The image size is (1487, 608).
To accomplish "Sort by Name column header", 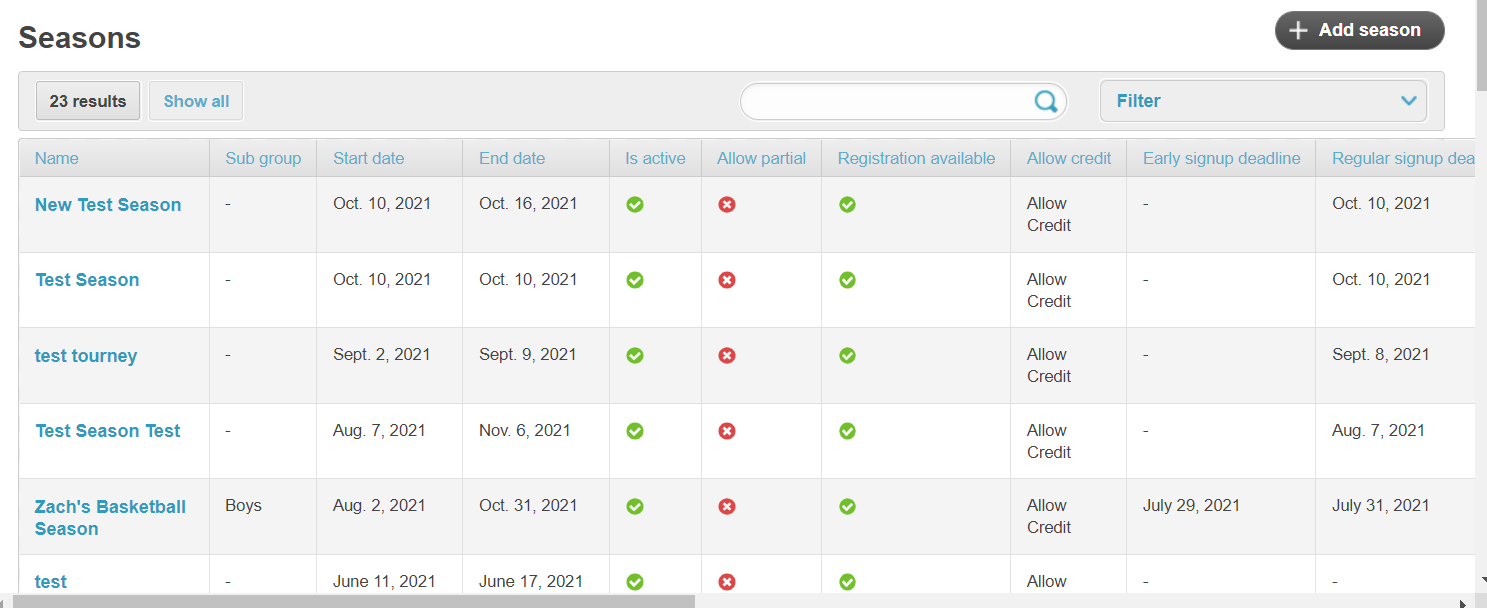I will (56, 158).
